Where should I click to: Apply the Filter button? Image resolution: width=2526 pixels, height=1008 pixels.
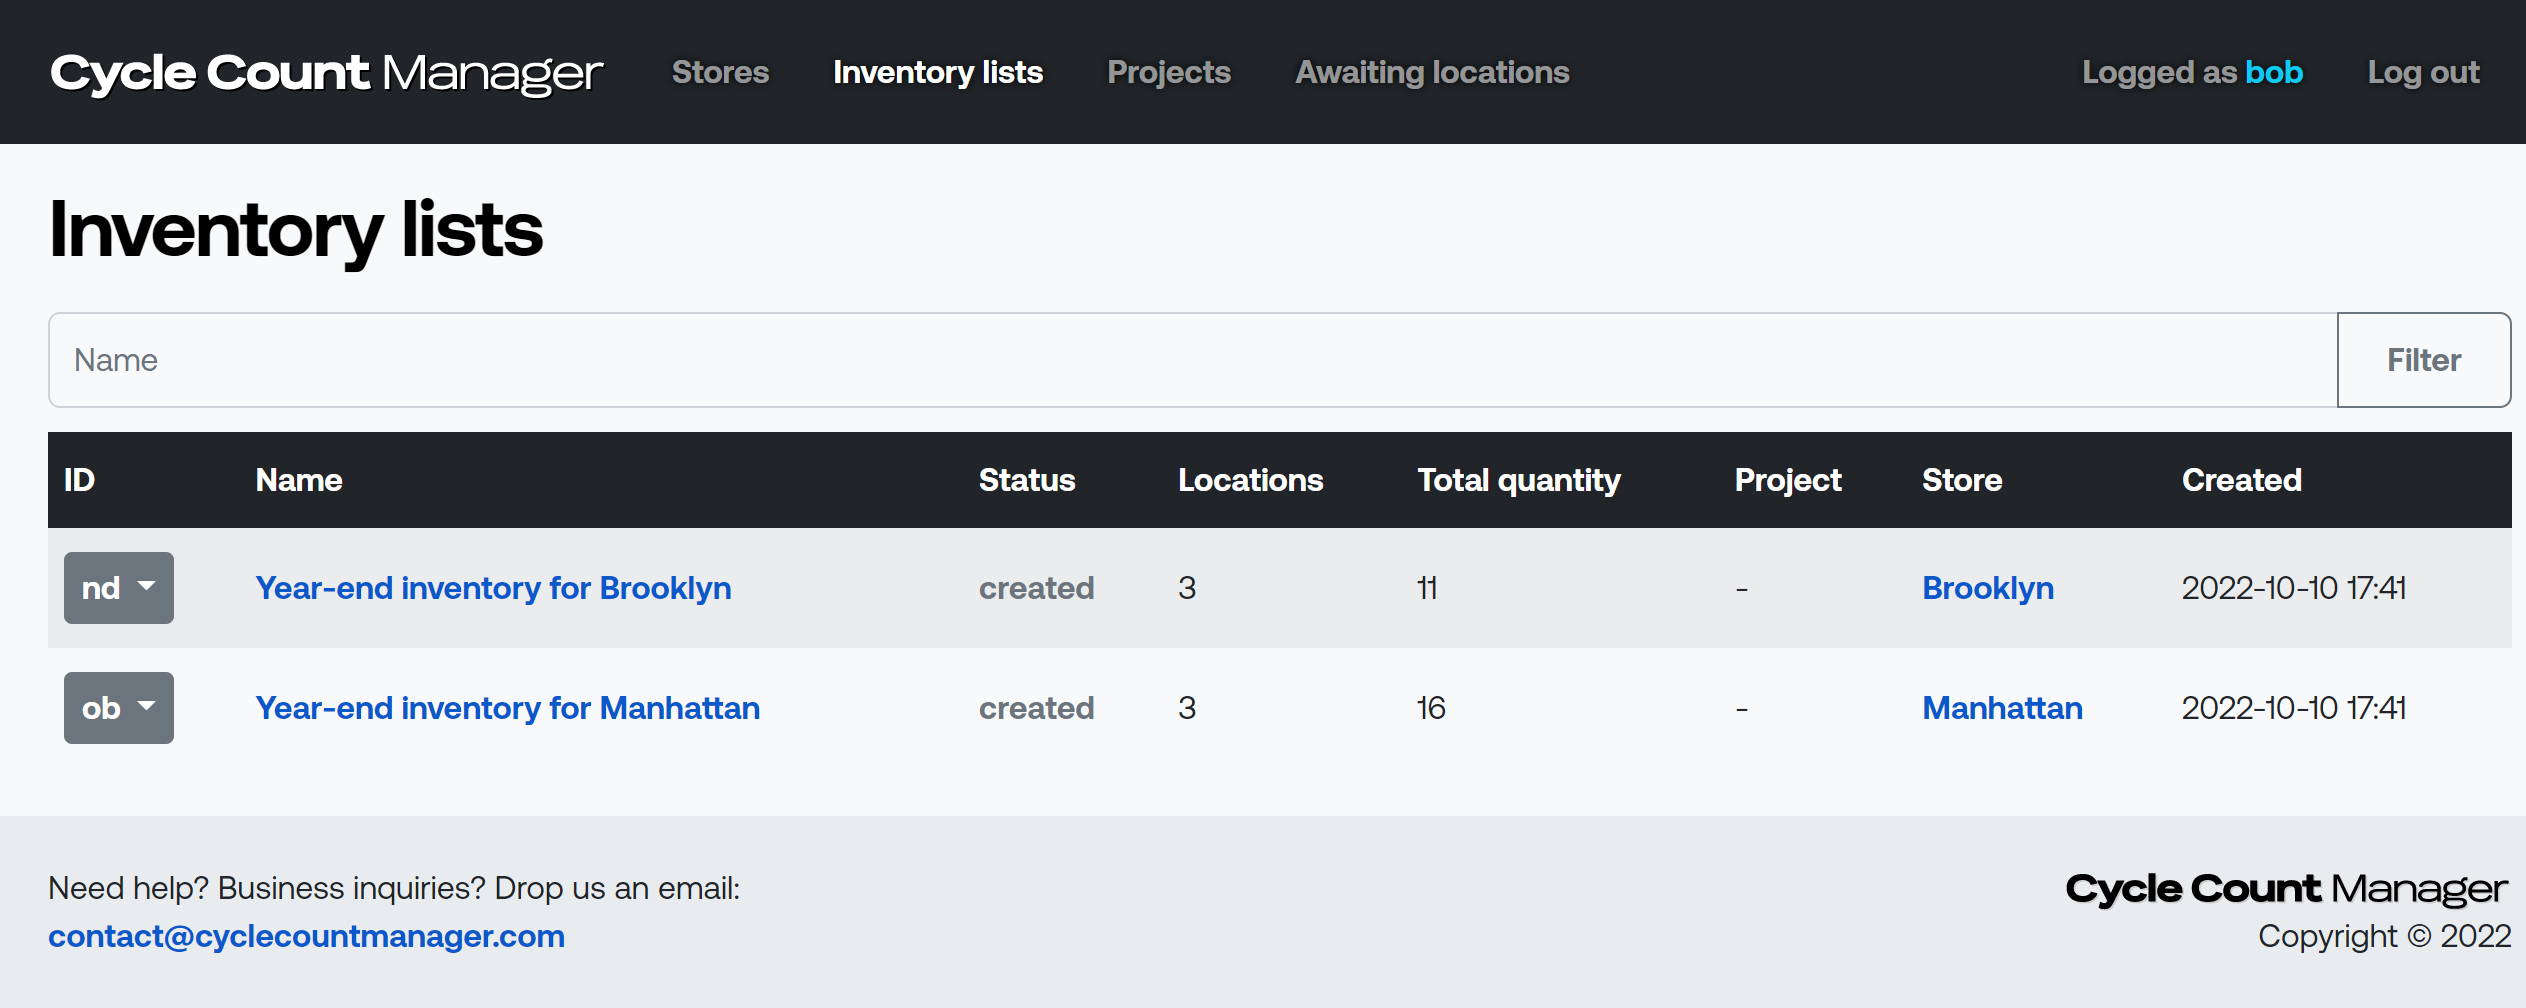(2424, 360)
